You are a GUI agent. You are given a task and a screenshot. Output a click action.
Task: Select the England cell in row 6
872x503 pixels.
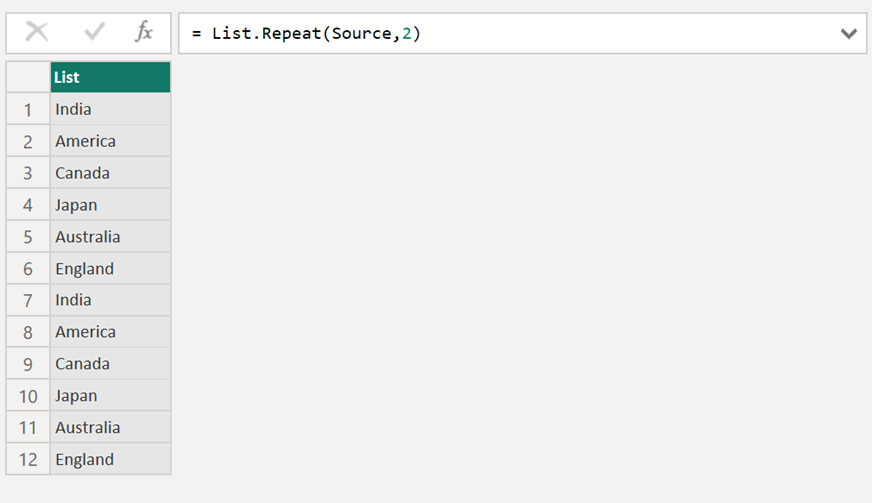(110, 268)
